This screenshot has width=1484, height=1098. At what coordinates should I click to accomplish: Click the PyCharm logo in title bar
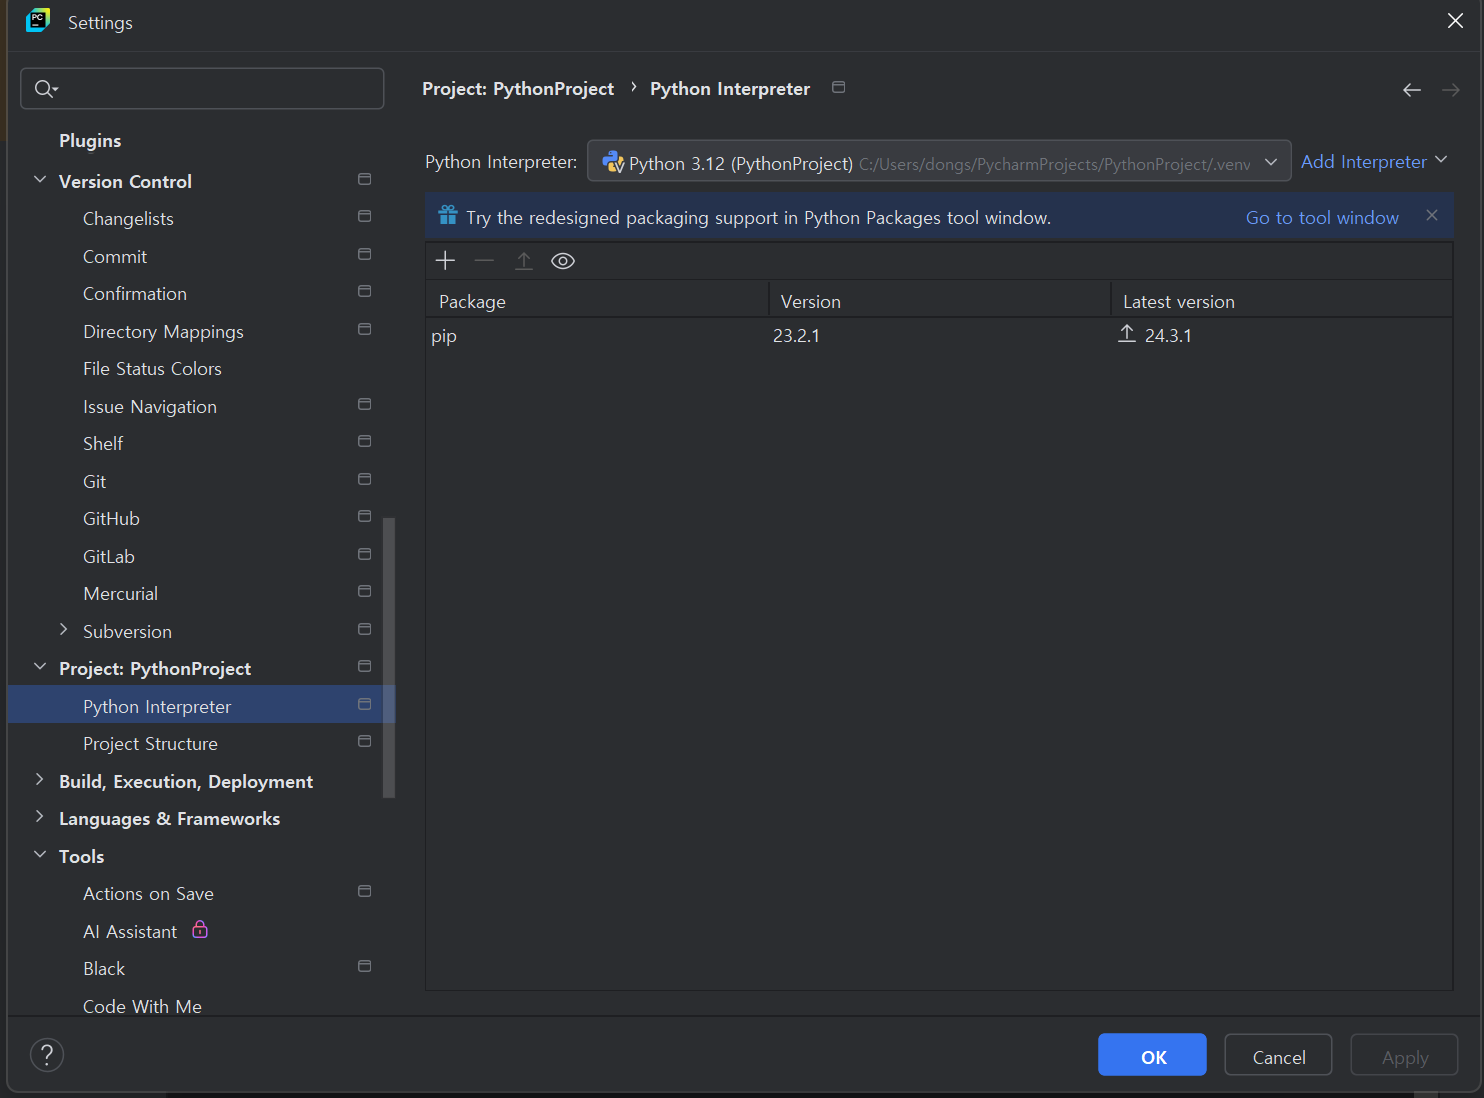click(x=38, y=21)
